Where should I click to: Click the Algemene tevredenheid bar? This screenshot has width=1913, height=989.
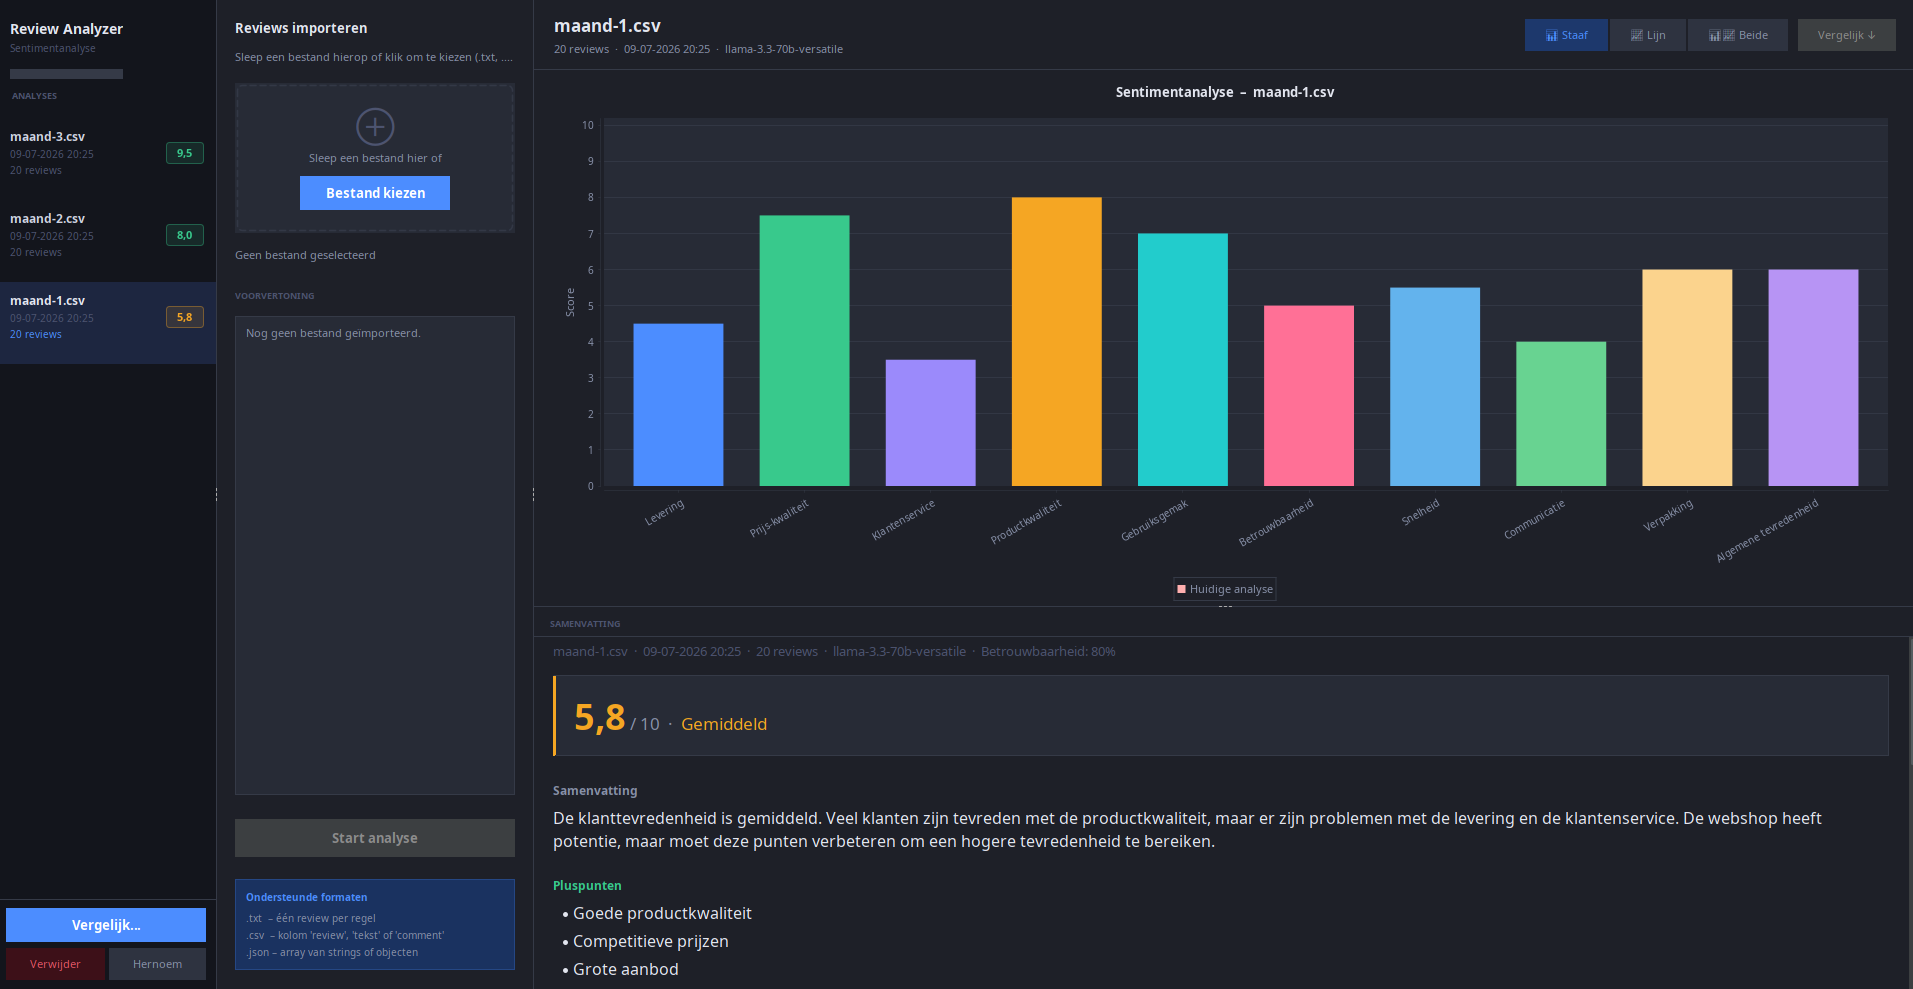(1813, 378)
